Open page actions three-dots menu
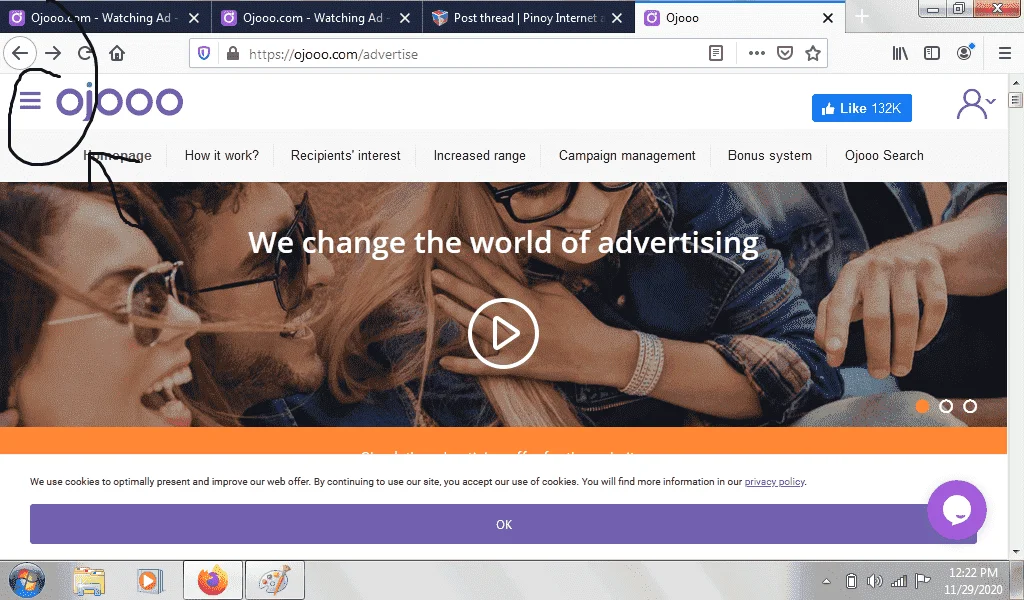1024x600 pixels. 756,54
